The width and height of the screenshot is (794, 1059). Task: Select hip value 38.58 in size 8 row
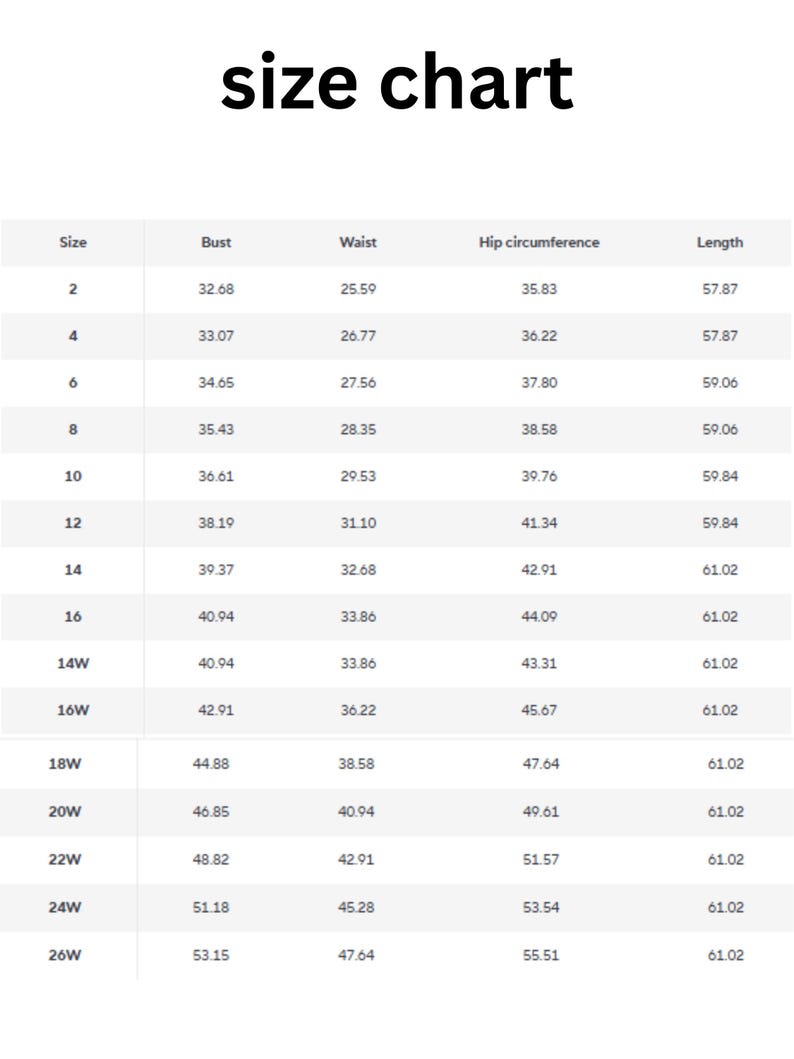pyautogui.click(x=539, y=430)
